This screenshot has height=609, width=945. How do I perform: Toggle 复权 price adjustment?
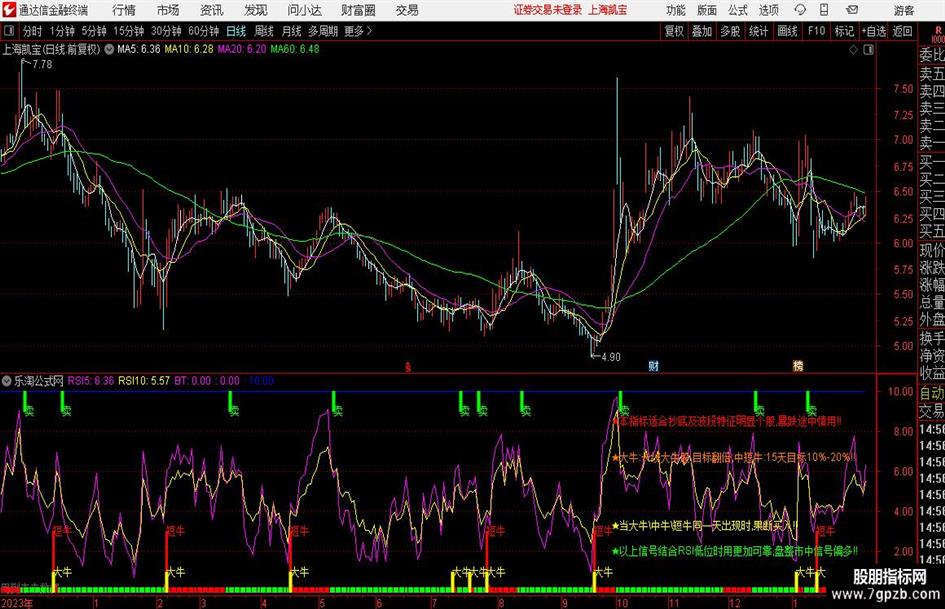675,30
